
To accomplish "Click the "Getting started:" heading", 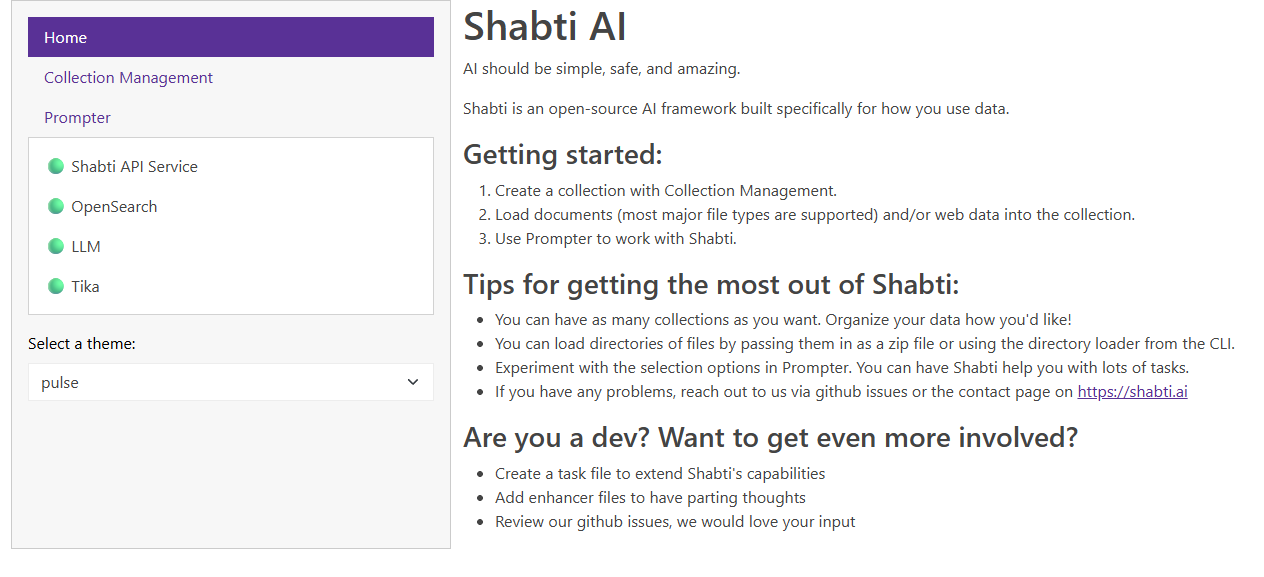I will point(563,155).
